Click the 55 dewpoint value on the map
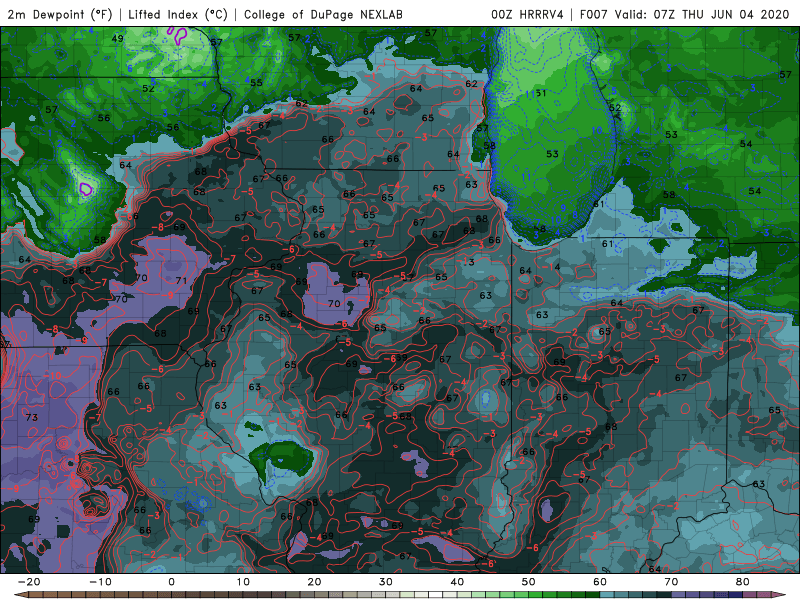Screen dimensions: 800x600 (x=256, y=82)
